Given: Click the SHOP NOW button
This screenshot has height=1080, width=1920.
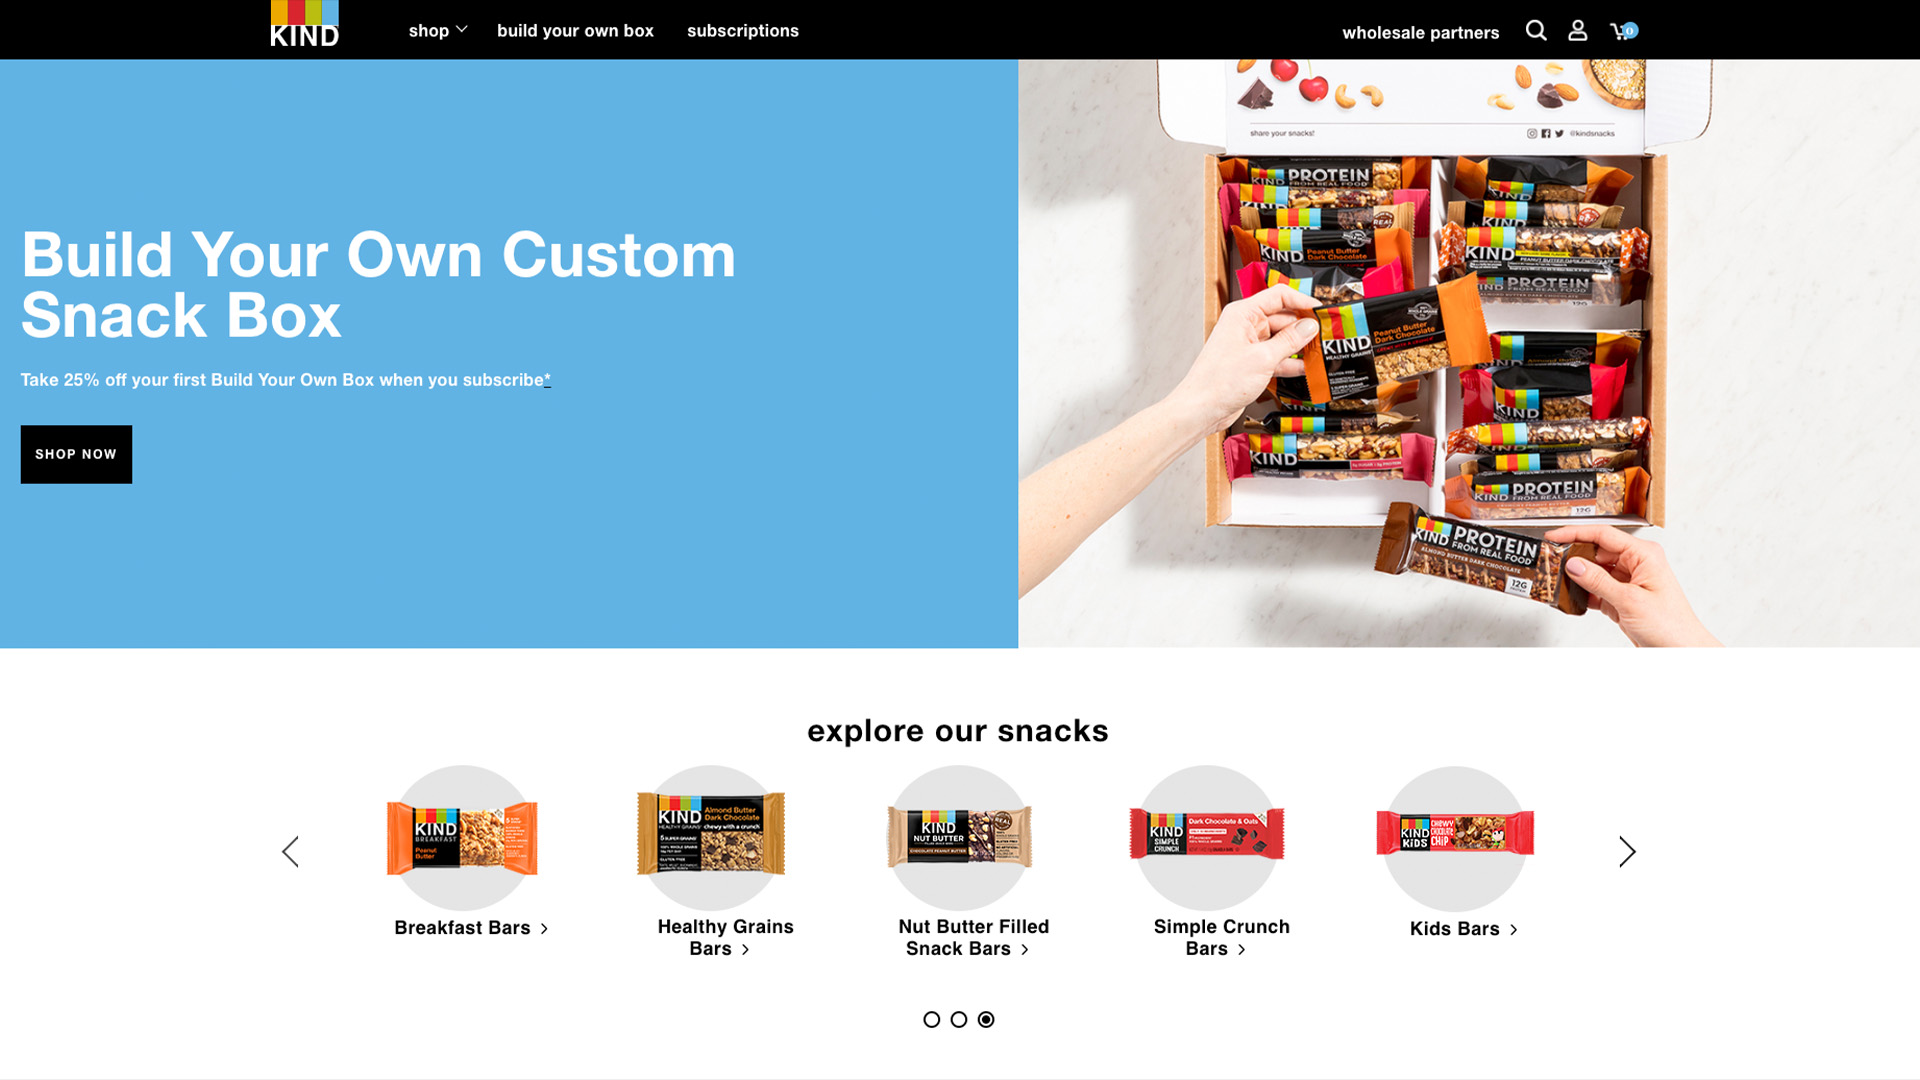Looking at the screenshot, I should [76, 454].
